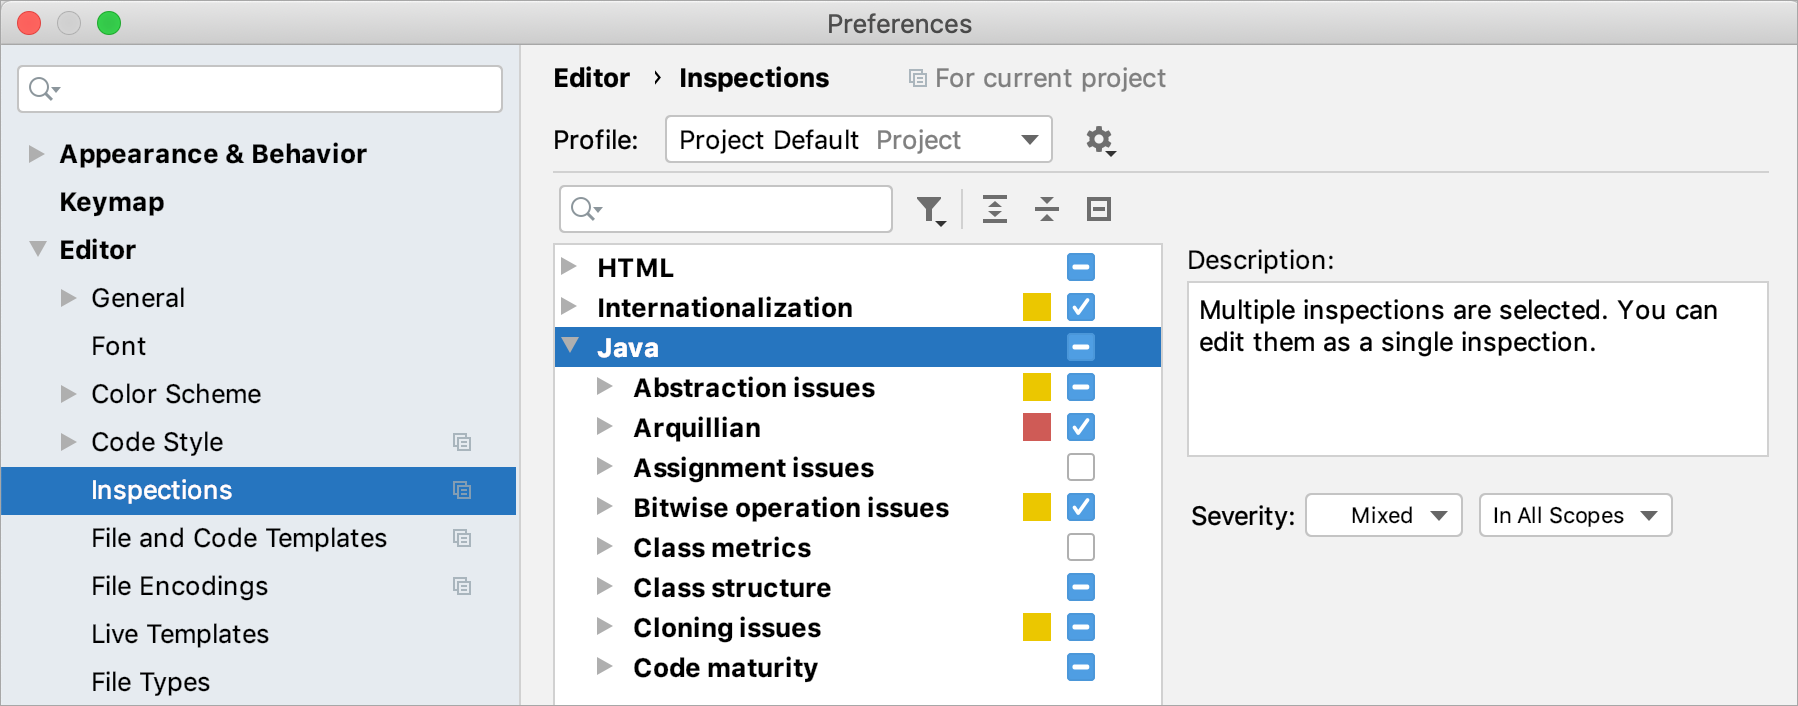Toggle the Code maturity checkbox
The width and height of the screenshot is (1798, 706).
[x=1081, y=667]
